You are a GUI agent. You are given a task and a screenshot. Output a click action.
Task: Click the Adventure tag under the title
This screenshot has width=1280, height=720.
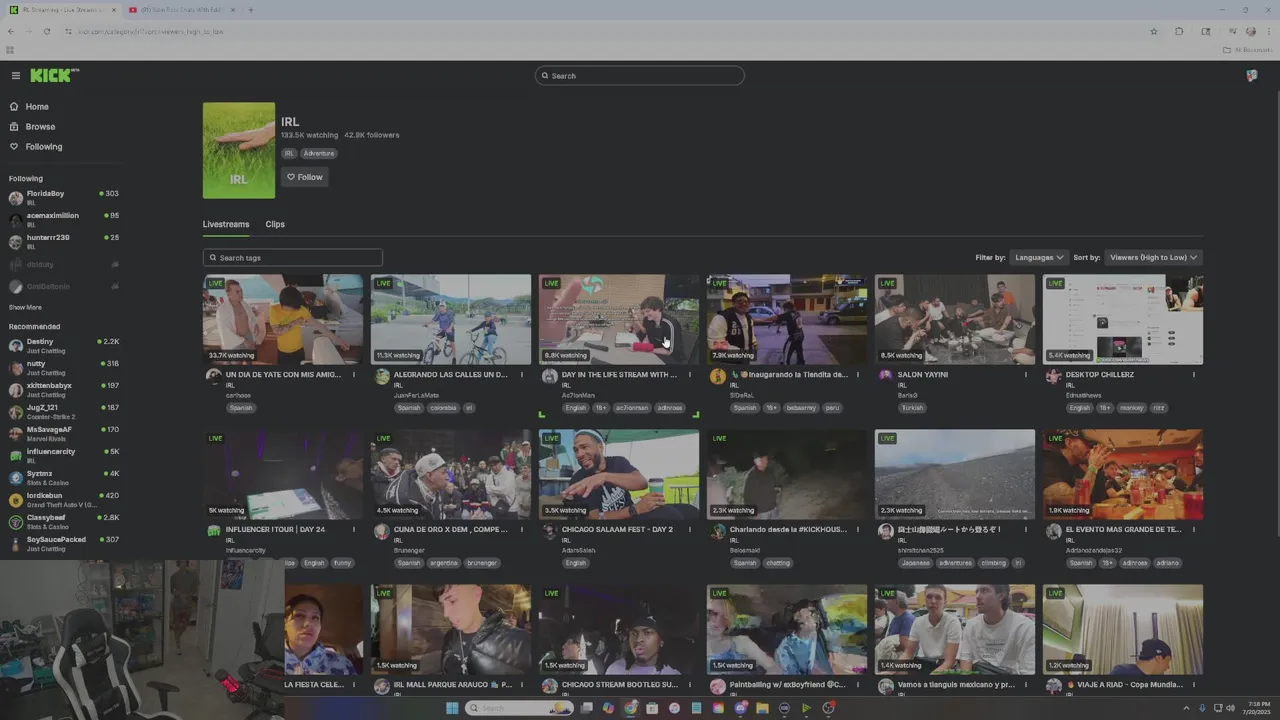coord(319,154)
